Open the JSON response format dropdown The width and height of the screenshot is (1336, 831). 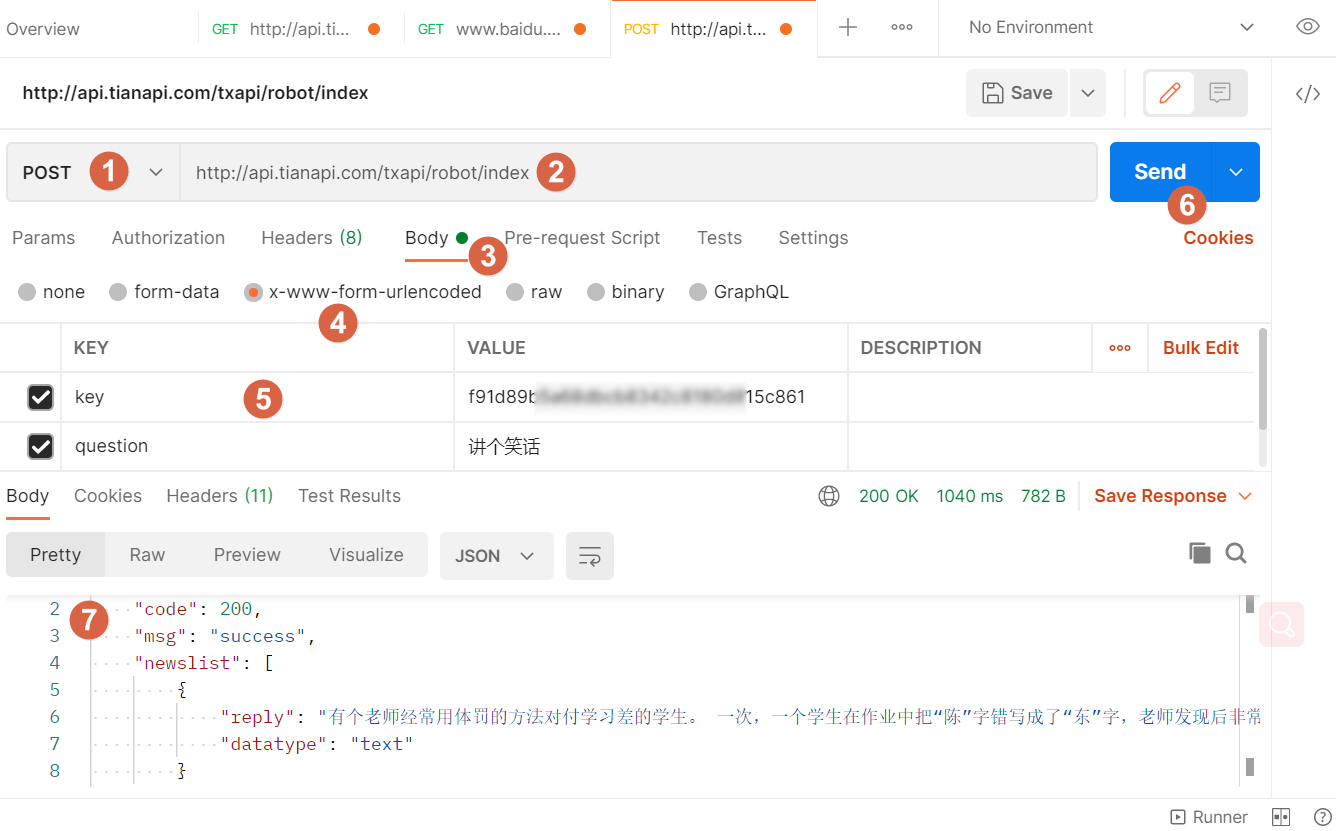(x=496, y=556)
